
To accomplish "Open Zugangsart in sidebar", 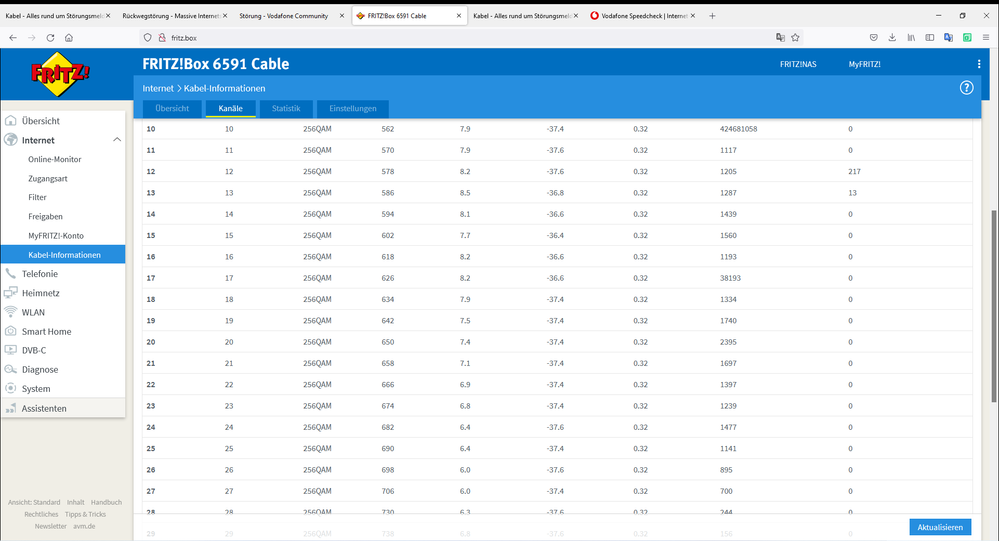I will tap(48, 178).
